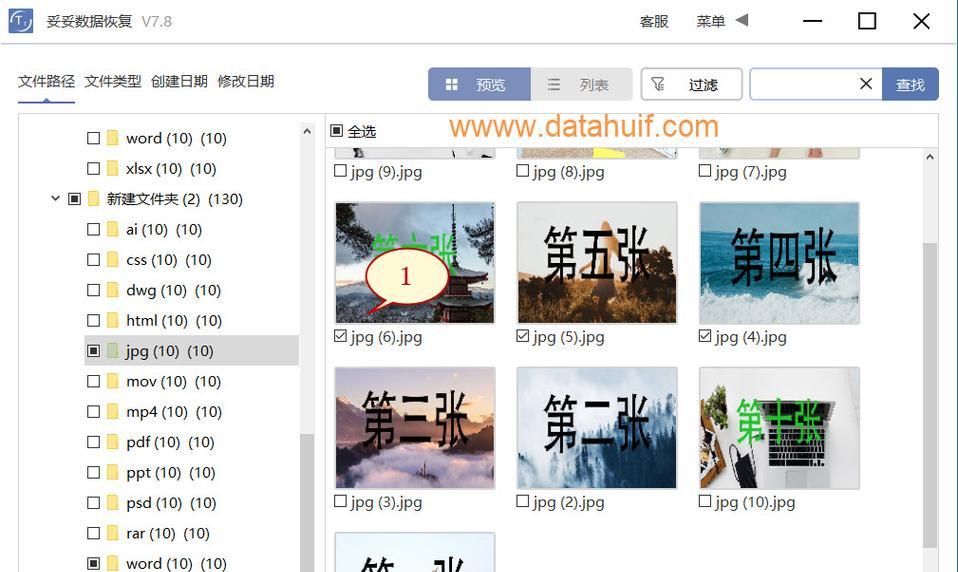
Task: Click folder icon of css (10)
Action: (x=112, y=260)
